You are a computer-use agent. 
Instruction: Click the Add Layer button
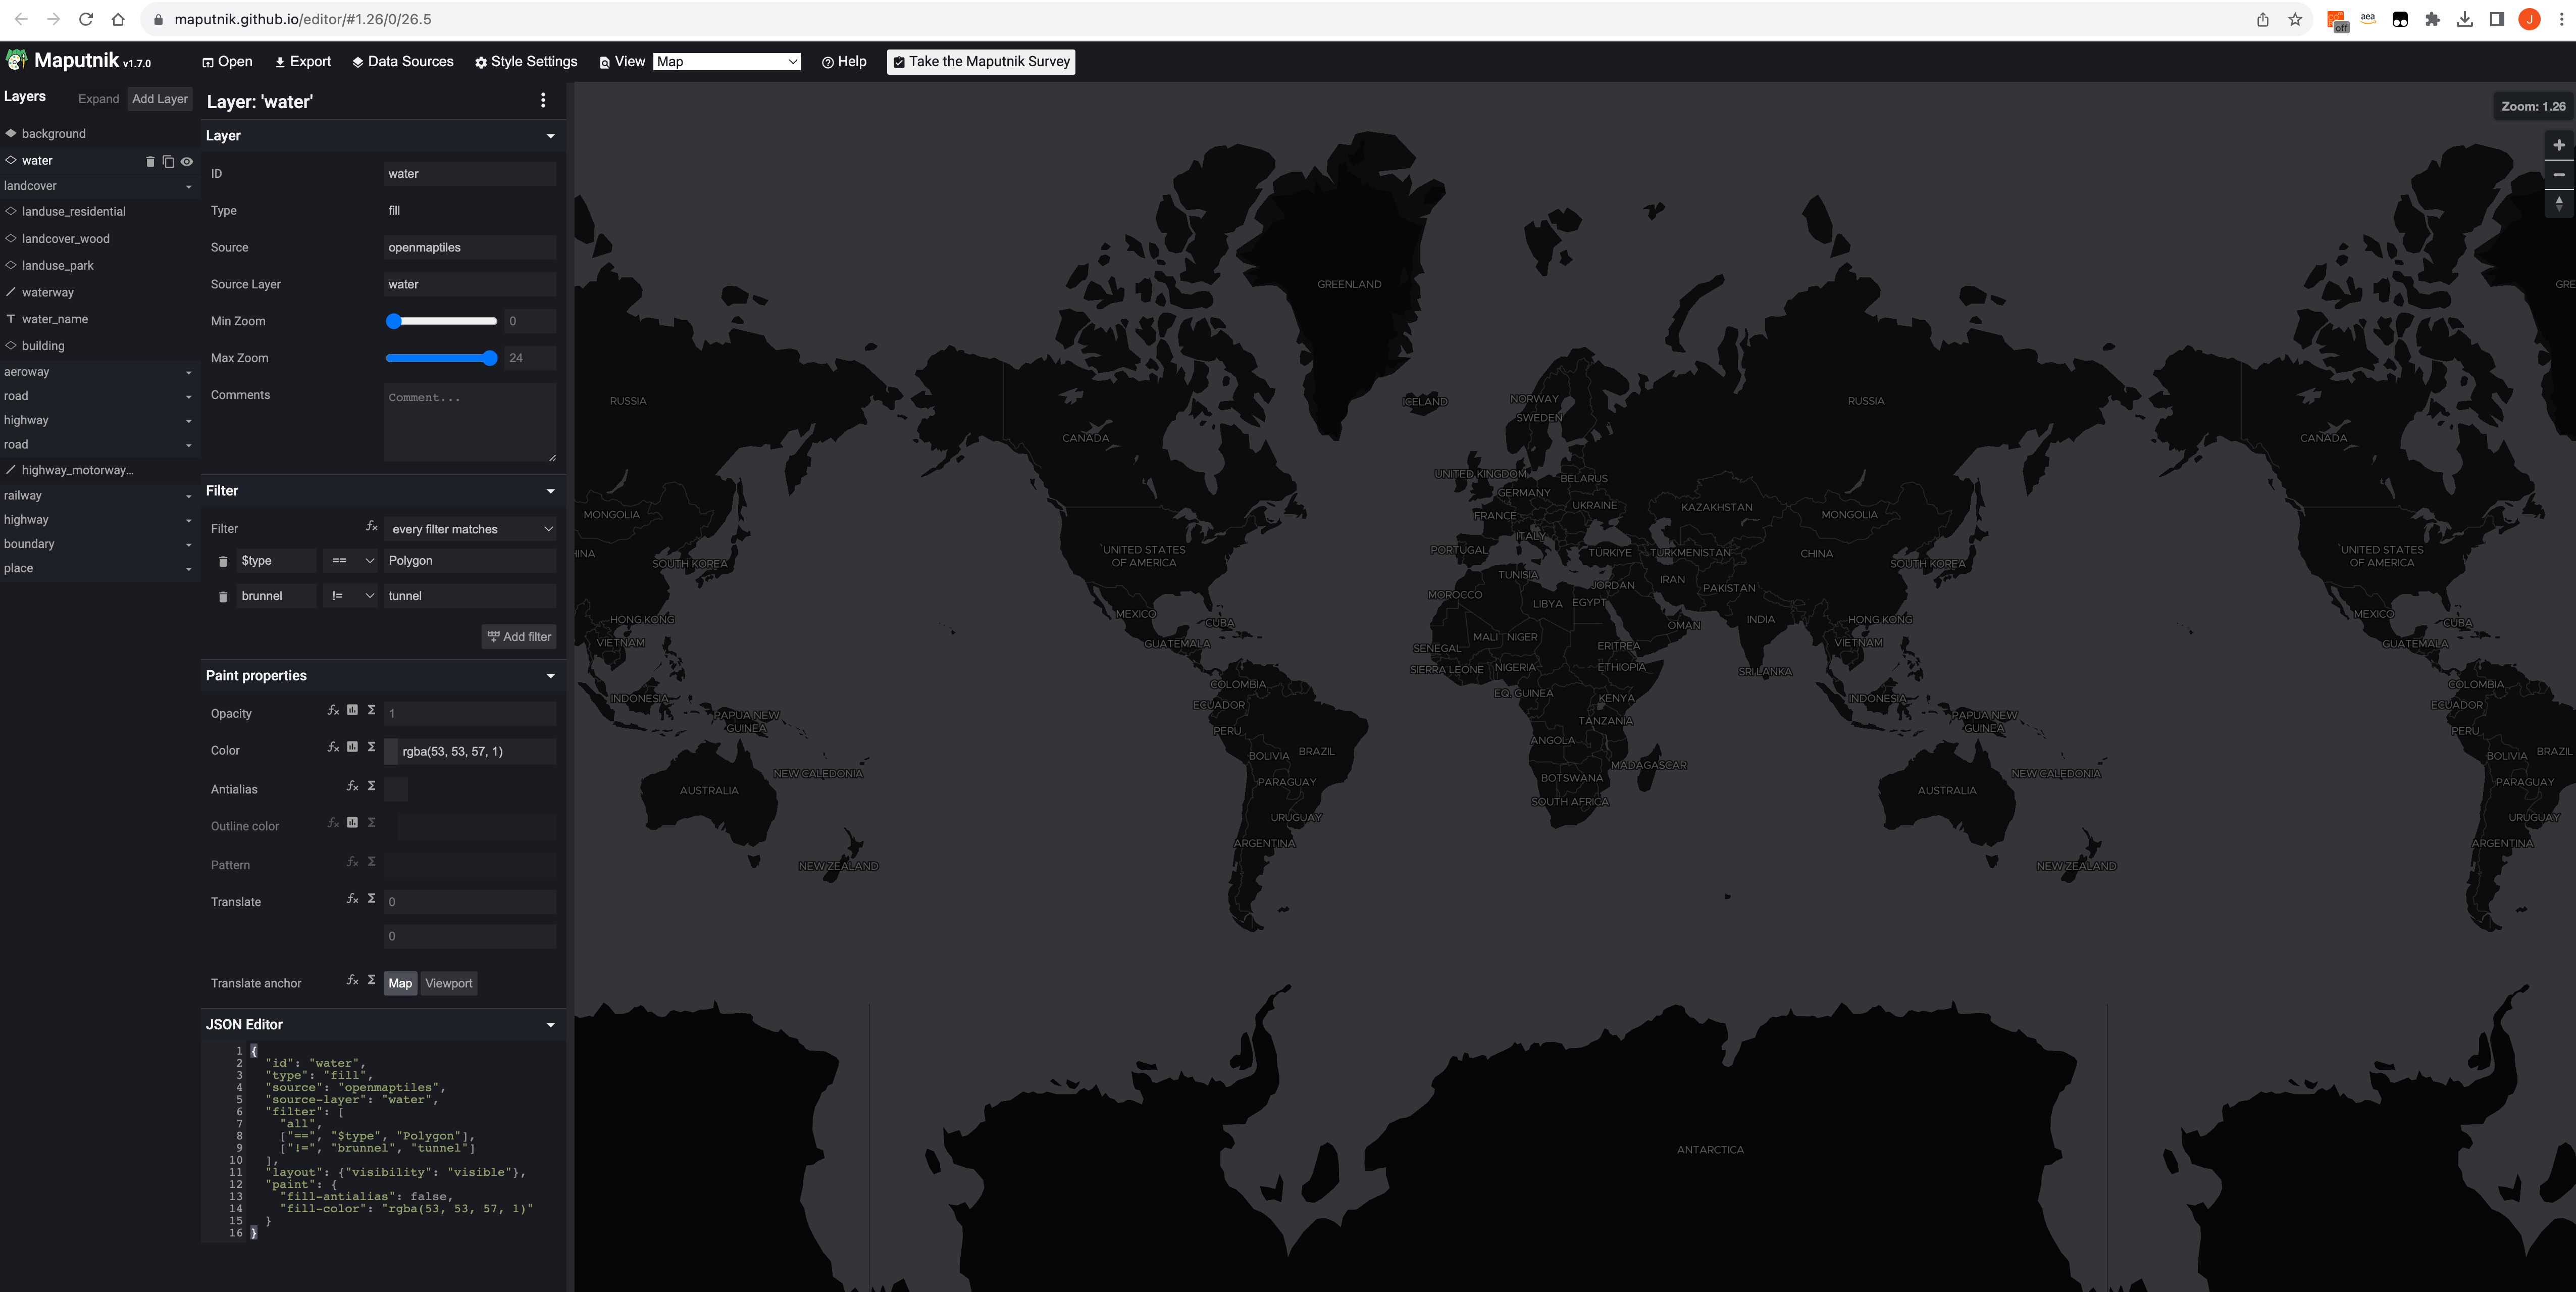click(x=160, y=98)
